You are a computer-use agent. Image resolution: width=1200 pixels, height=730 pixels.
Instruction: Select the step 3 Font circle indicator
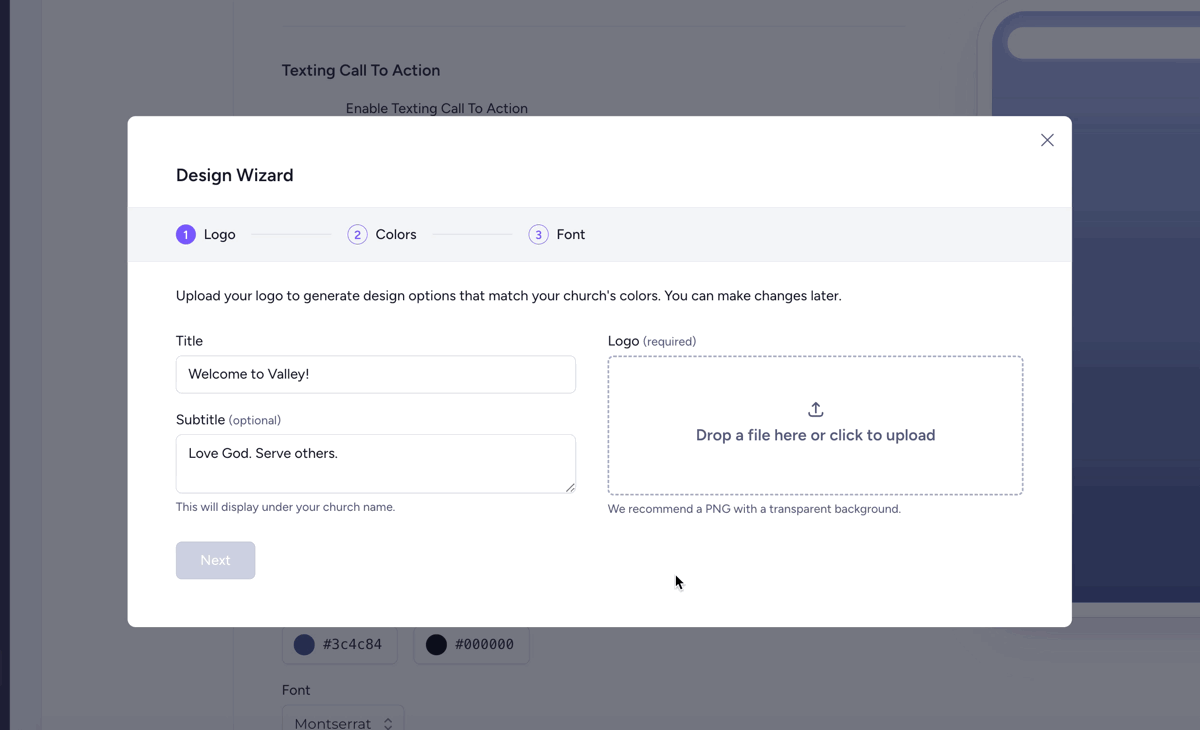[539, 234]
